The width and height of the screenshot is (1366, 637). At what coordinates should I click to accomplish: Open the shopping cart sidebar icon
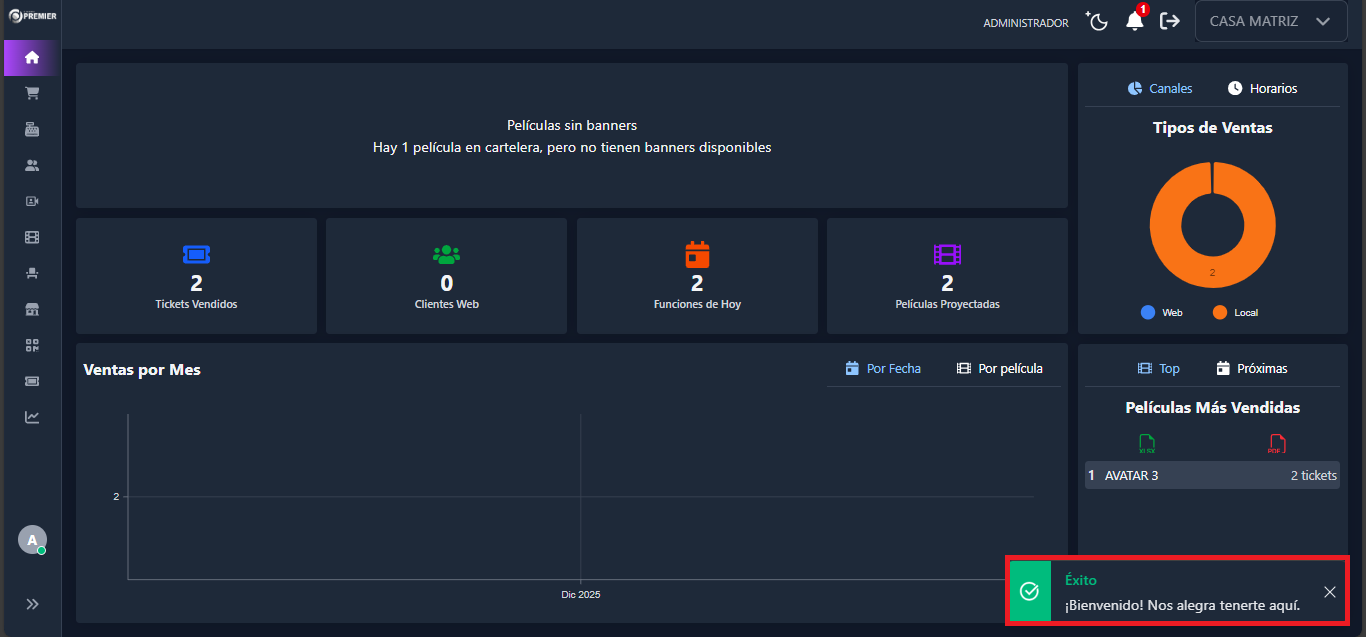pyautogui.click(x=32, y=93)
